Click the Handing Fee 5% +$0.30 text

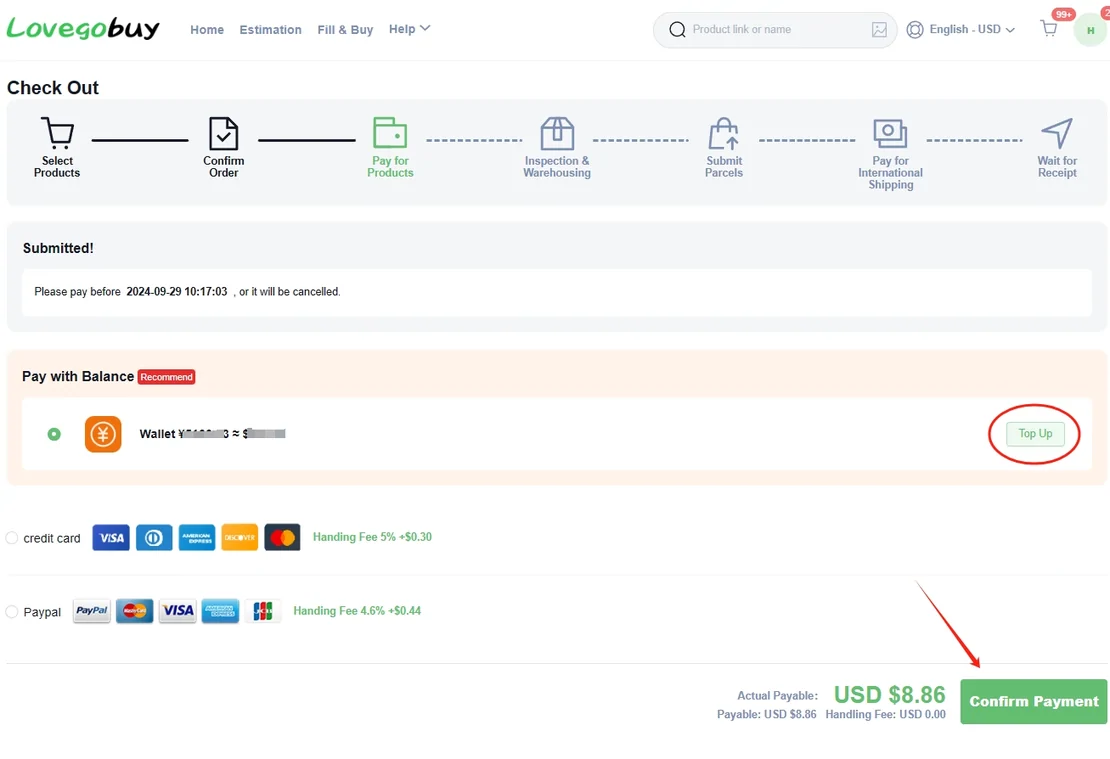(372, 537)
